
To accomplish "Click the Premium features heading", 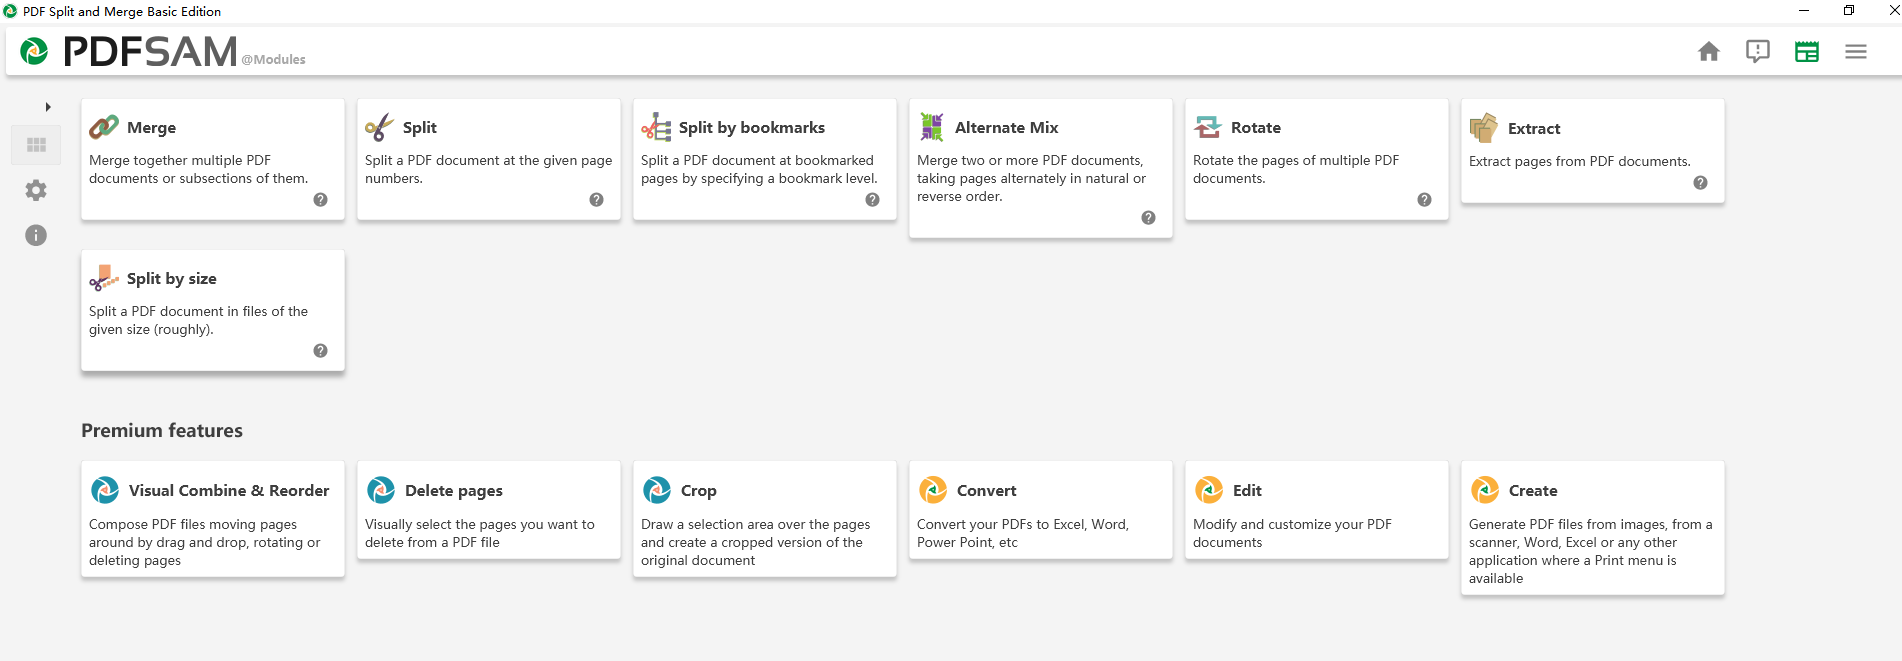I will [162, 430].
